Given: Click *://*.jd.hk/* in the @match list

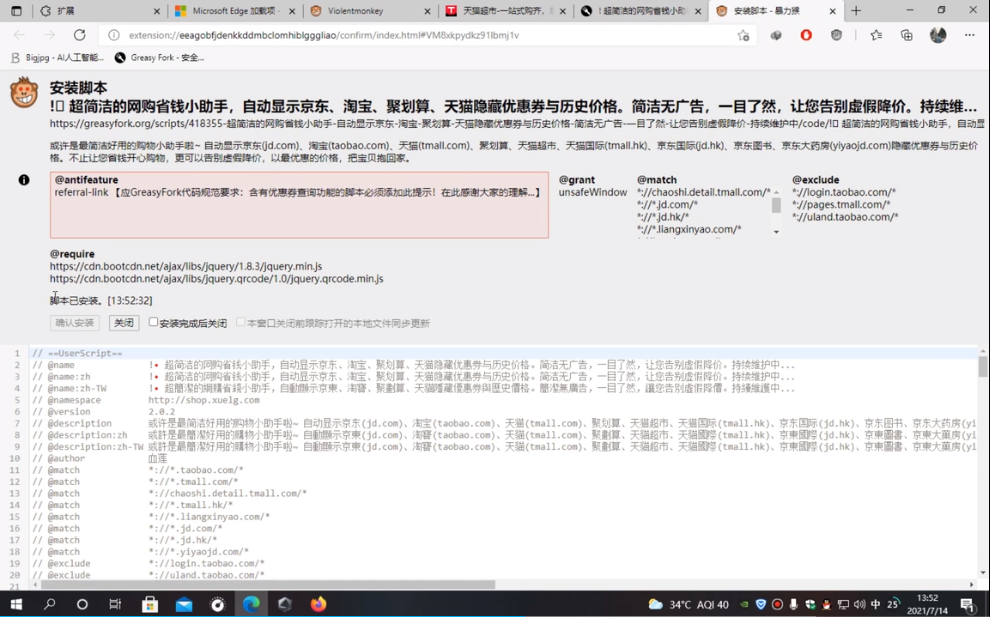Looking at the screenshot, I should pos(662,217).
